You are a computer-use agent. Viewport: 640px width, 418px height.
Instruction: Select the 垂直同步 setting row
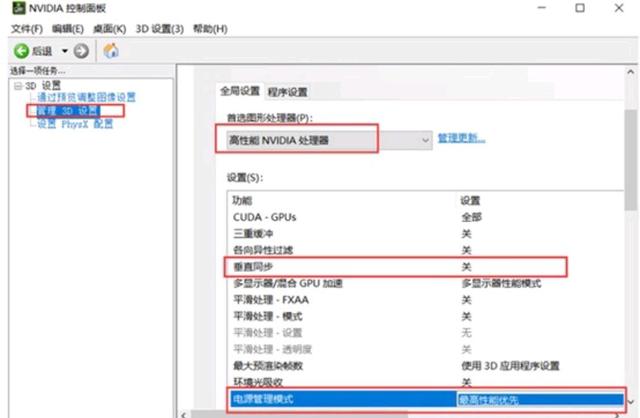tap(424, 267)
